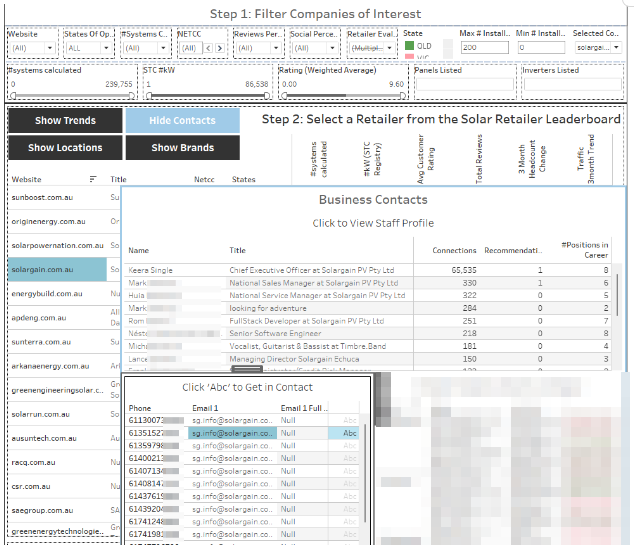Select energybuild.com.au row
634x548 pixels.
(x=47, y=294)
